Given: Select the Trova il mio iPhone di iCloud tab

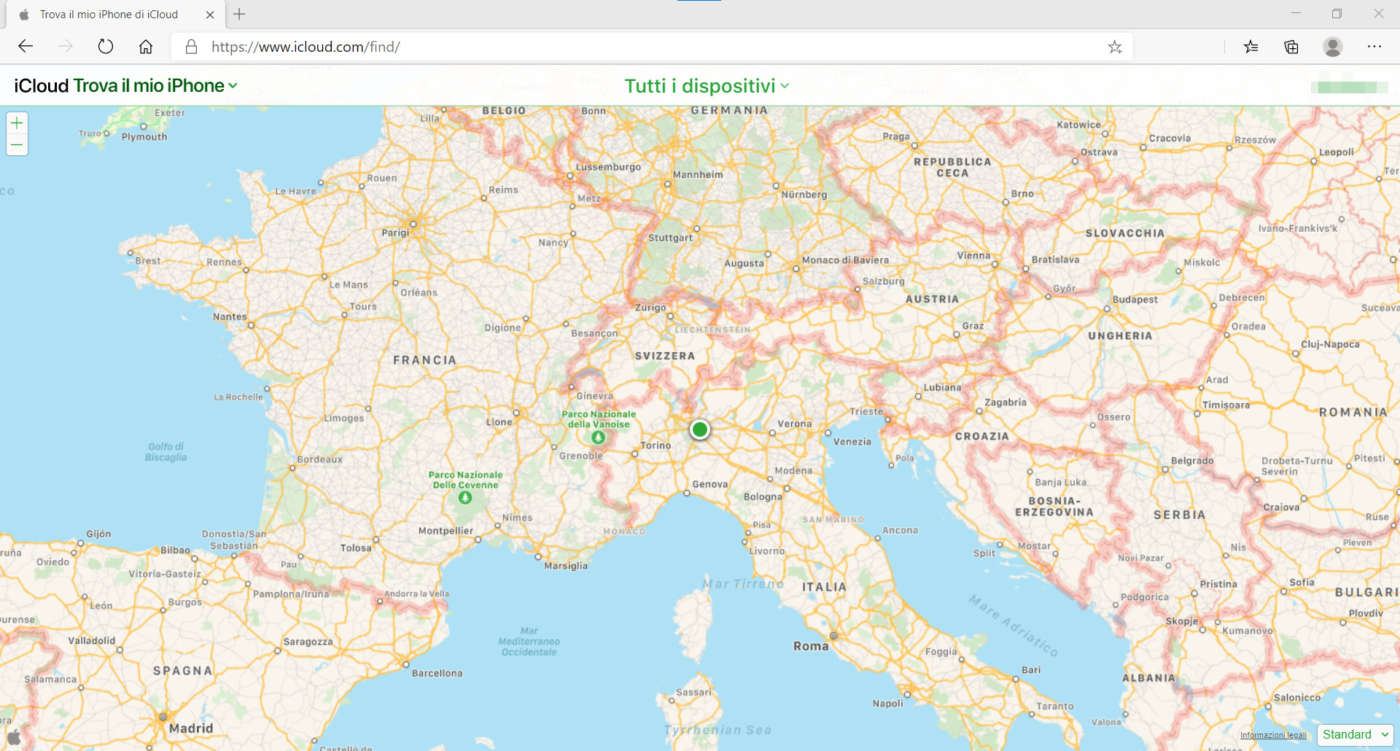Looking at the screenshot, I should (x=115, y=14).
